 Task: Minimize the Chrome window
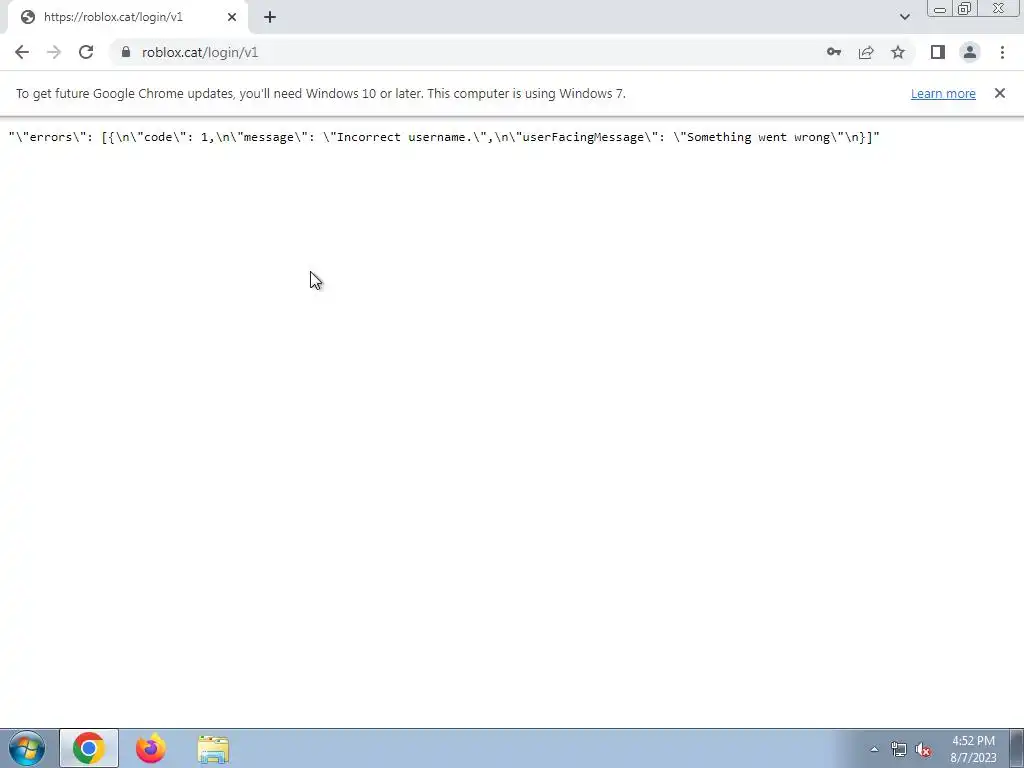[940, 8]
